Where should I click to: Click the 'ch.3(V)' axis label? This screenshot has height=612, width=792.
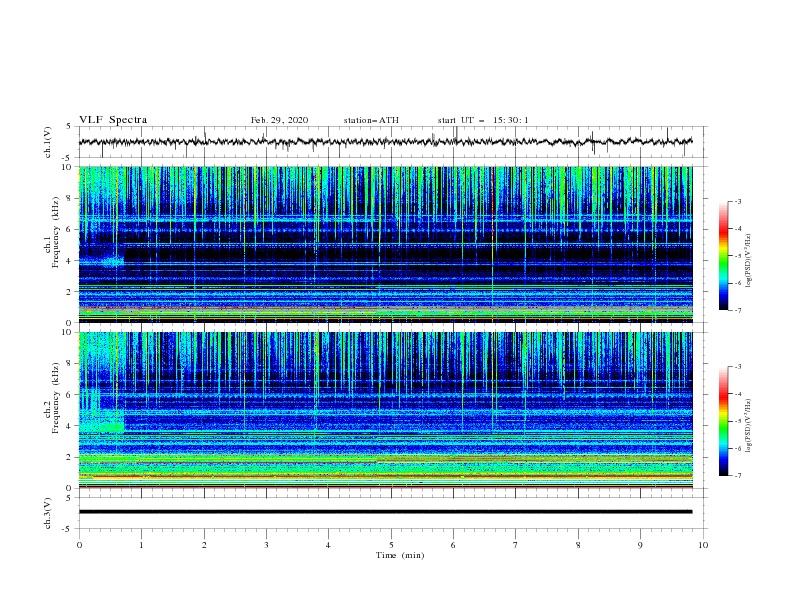(48, 513)
